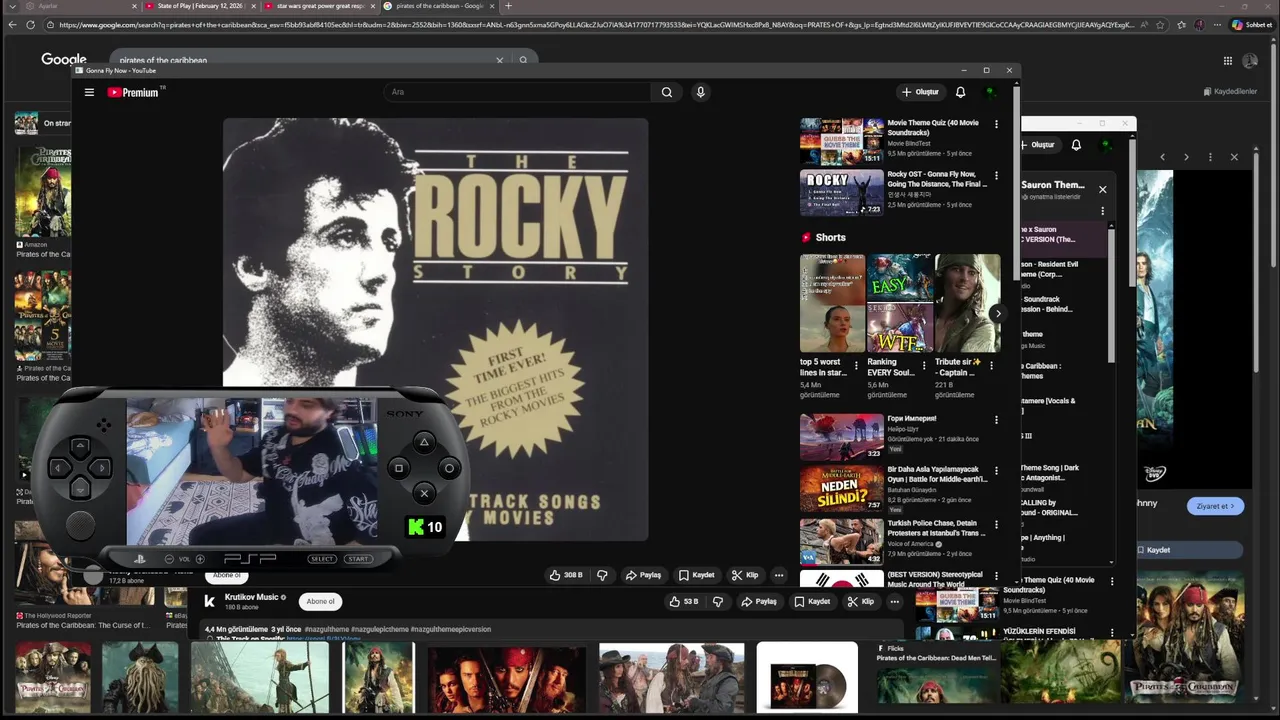Open options for Bir Daha Asla Yapılamayacak video
Screen dimensions: 1280x720
coord(996,471)
